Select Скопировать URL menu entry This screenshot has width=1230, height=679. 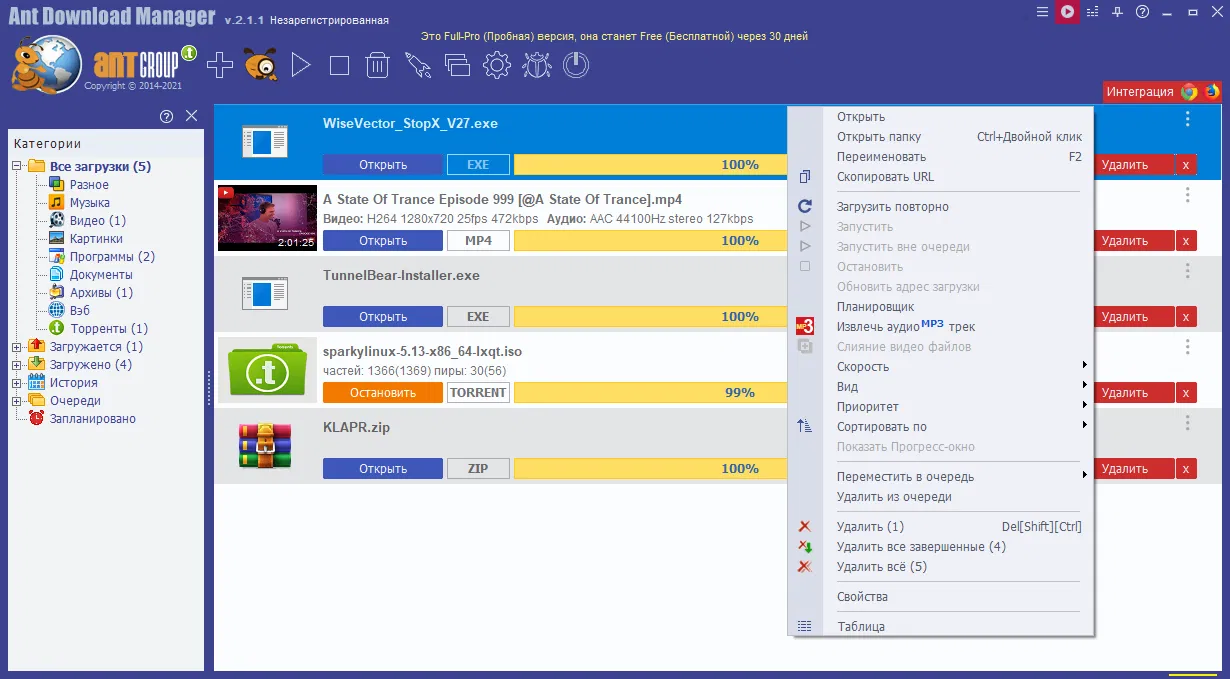tap(941, 177)
